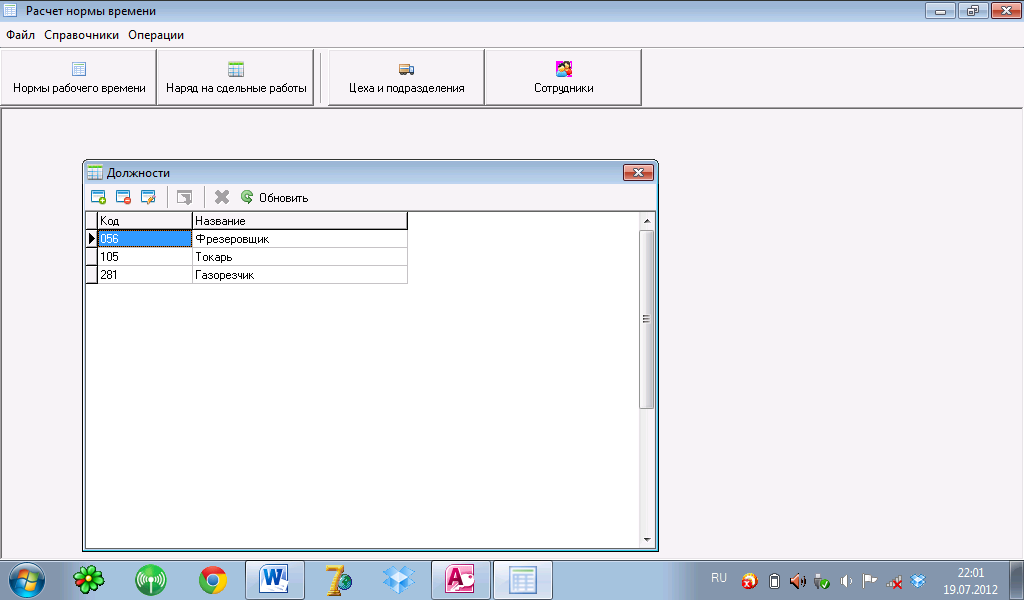Image resolution: width=1024 pixels, height=600 pixels.
Task: Select the Токарь cell
Action: coord(300,257)
